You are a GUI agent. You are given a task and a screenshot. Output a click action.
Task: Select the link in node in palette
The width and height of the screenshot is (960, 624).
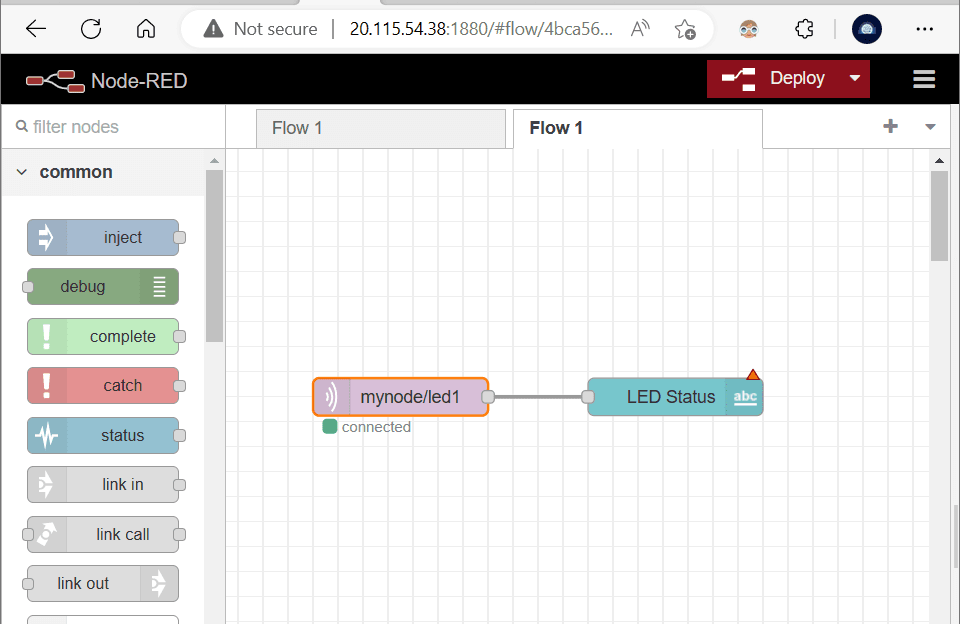point(103,484)
